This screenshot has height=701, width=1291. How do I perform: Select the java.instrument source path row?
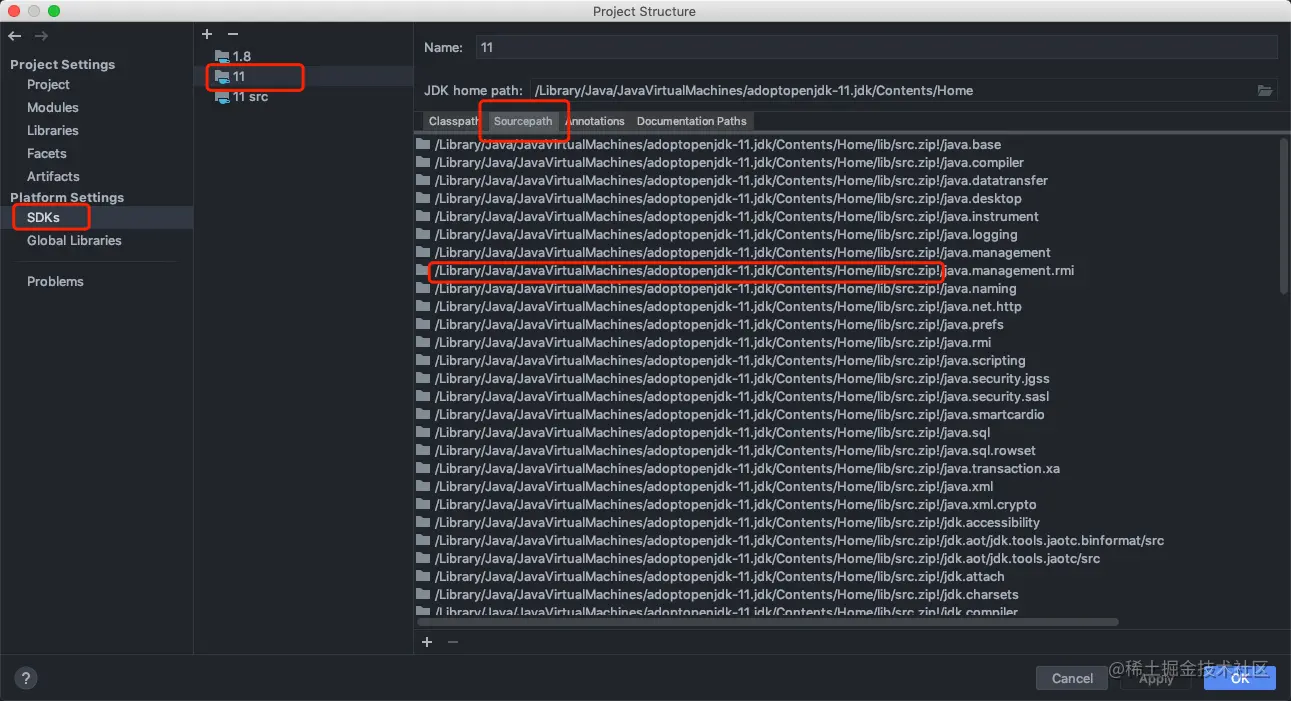point(846,216)
